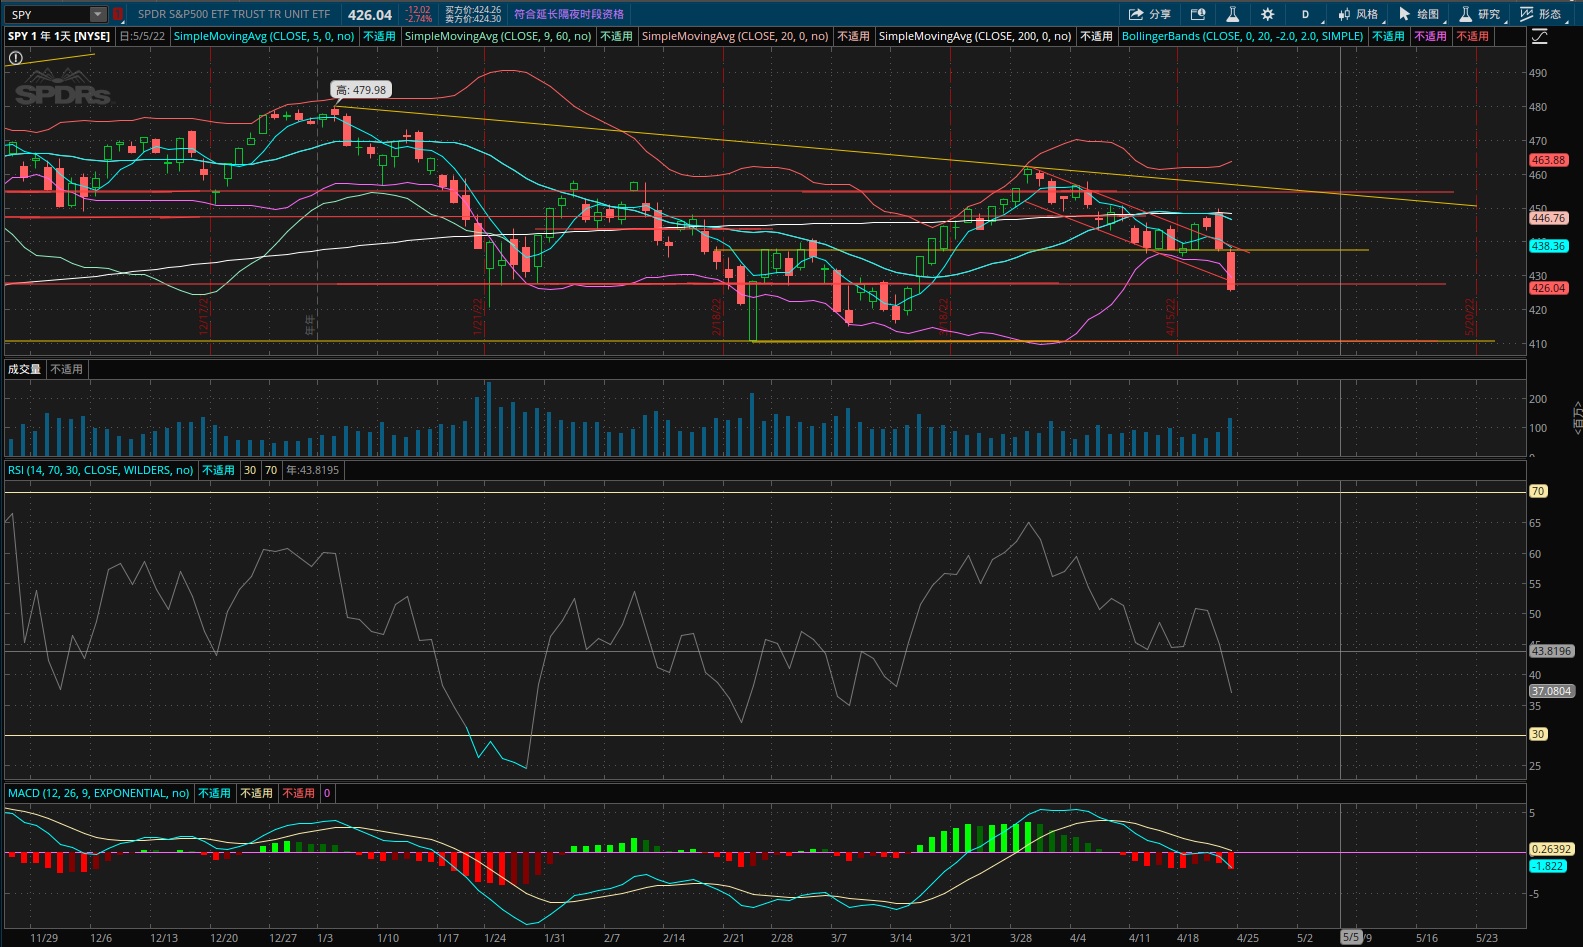Click 买方价:424.26 bid quote

473,10
